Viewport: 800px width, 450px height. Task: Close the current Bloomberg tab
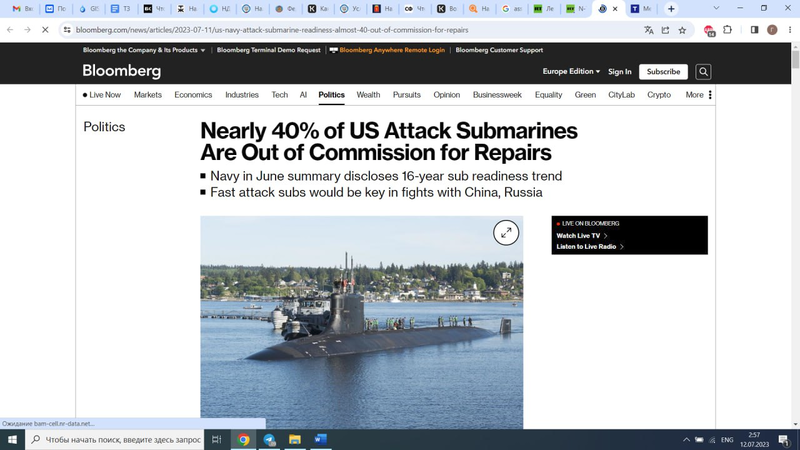point(615,9)
